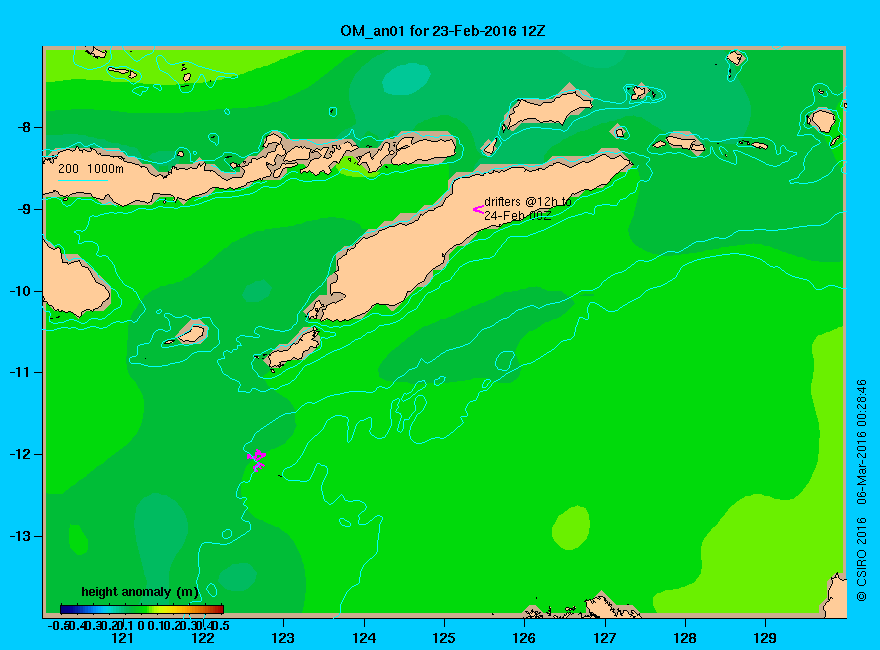Click the map title "OM_an01 for 23-Feb-2016 12Z"
This screenshot has width=880, height=650.
point(442,31)
